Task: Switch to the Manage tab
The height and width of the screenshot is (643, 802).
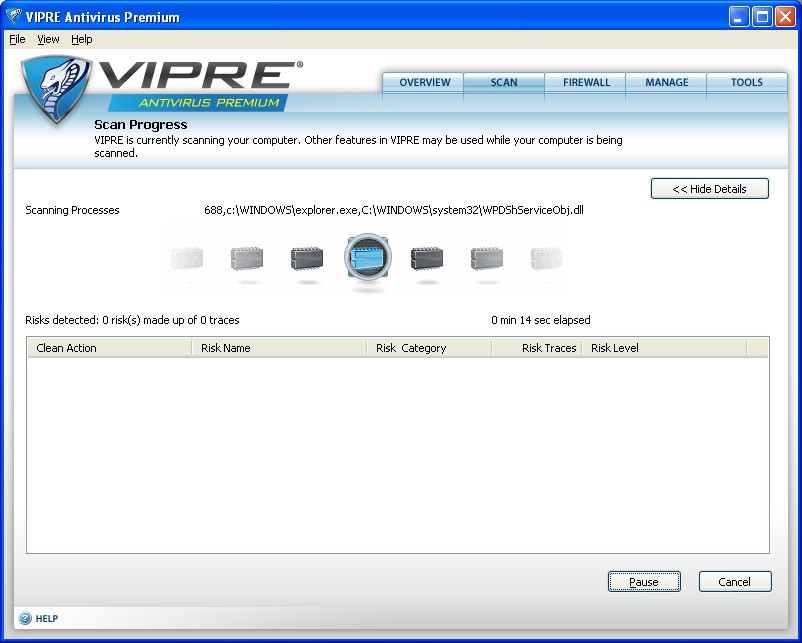Action: pyautogui.click(x=666, y=83)
